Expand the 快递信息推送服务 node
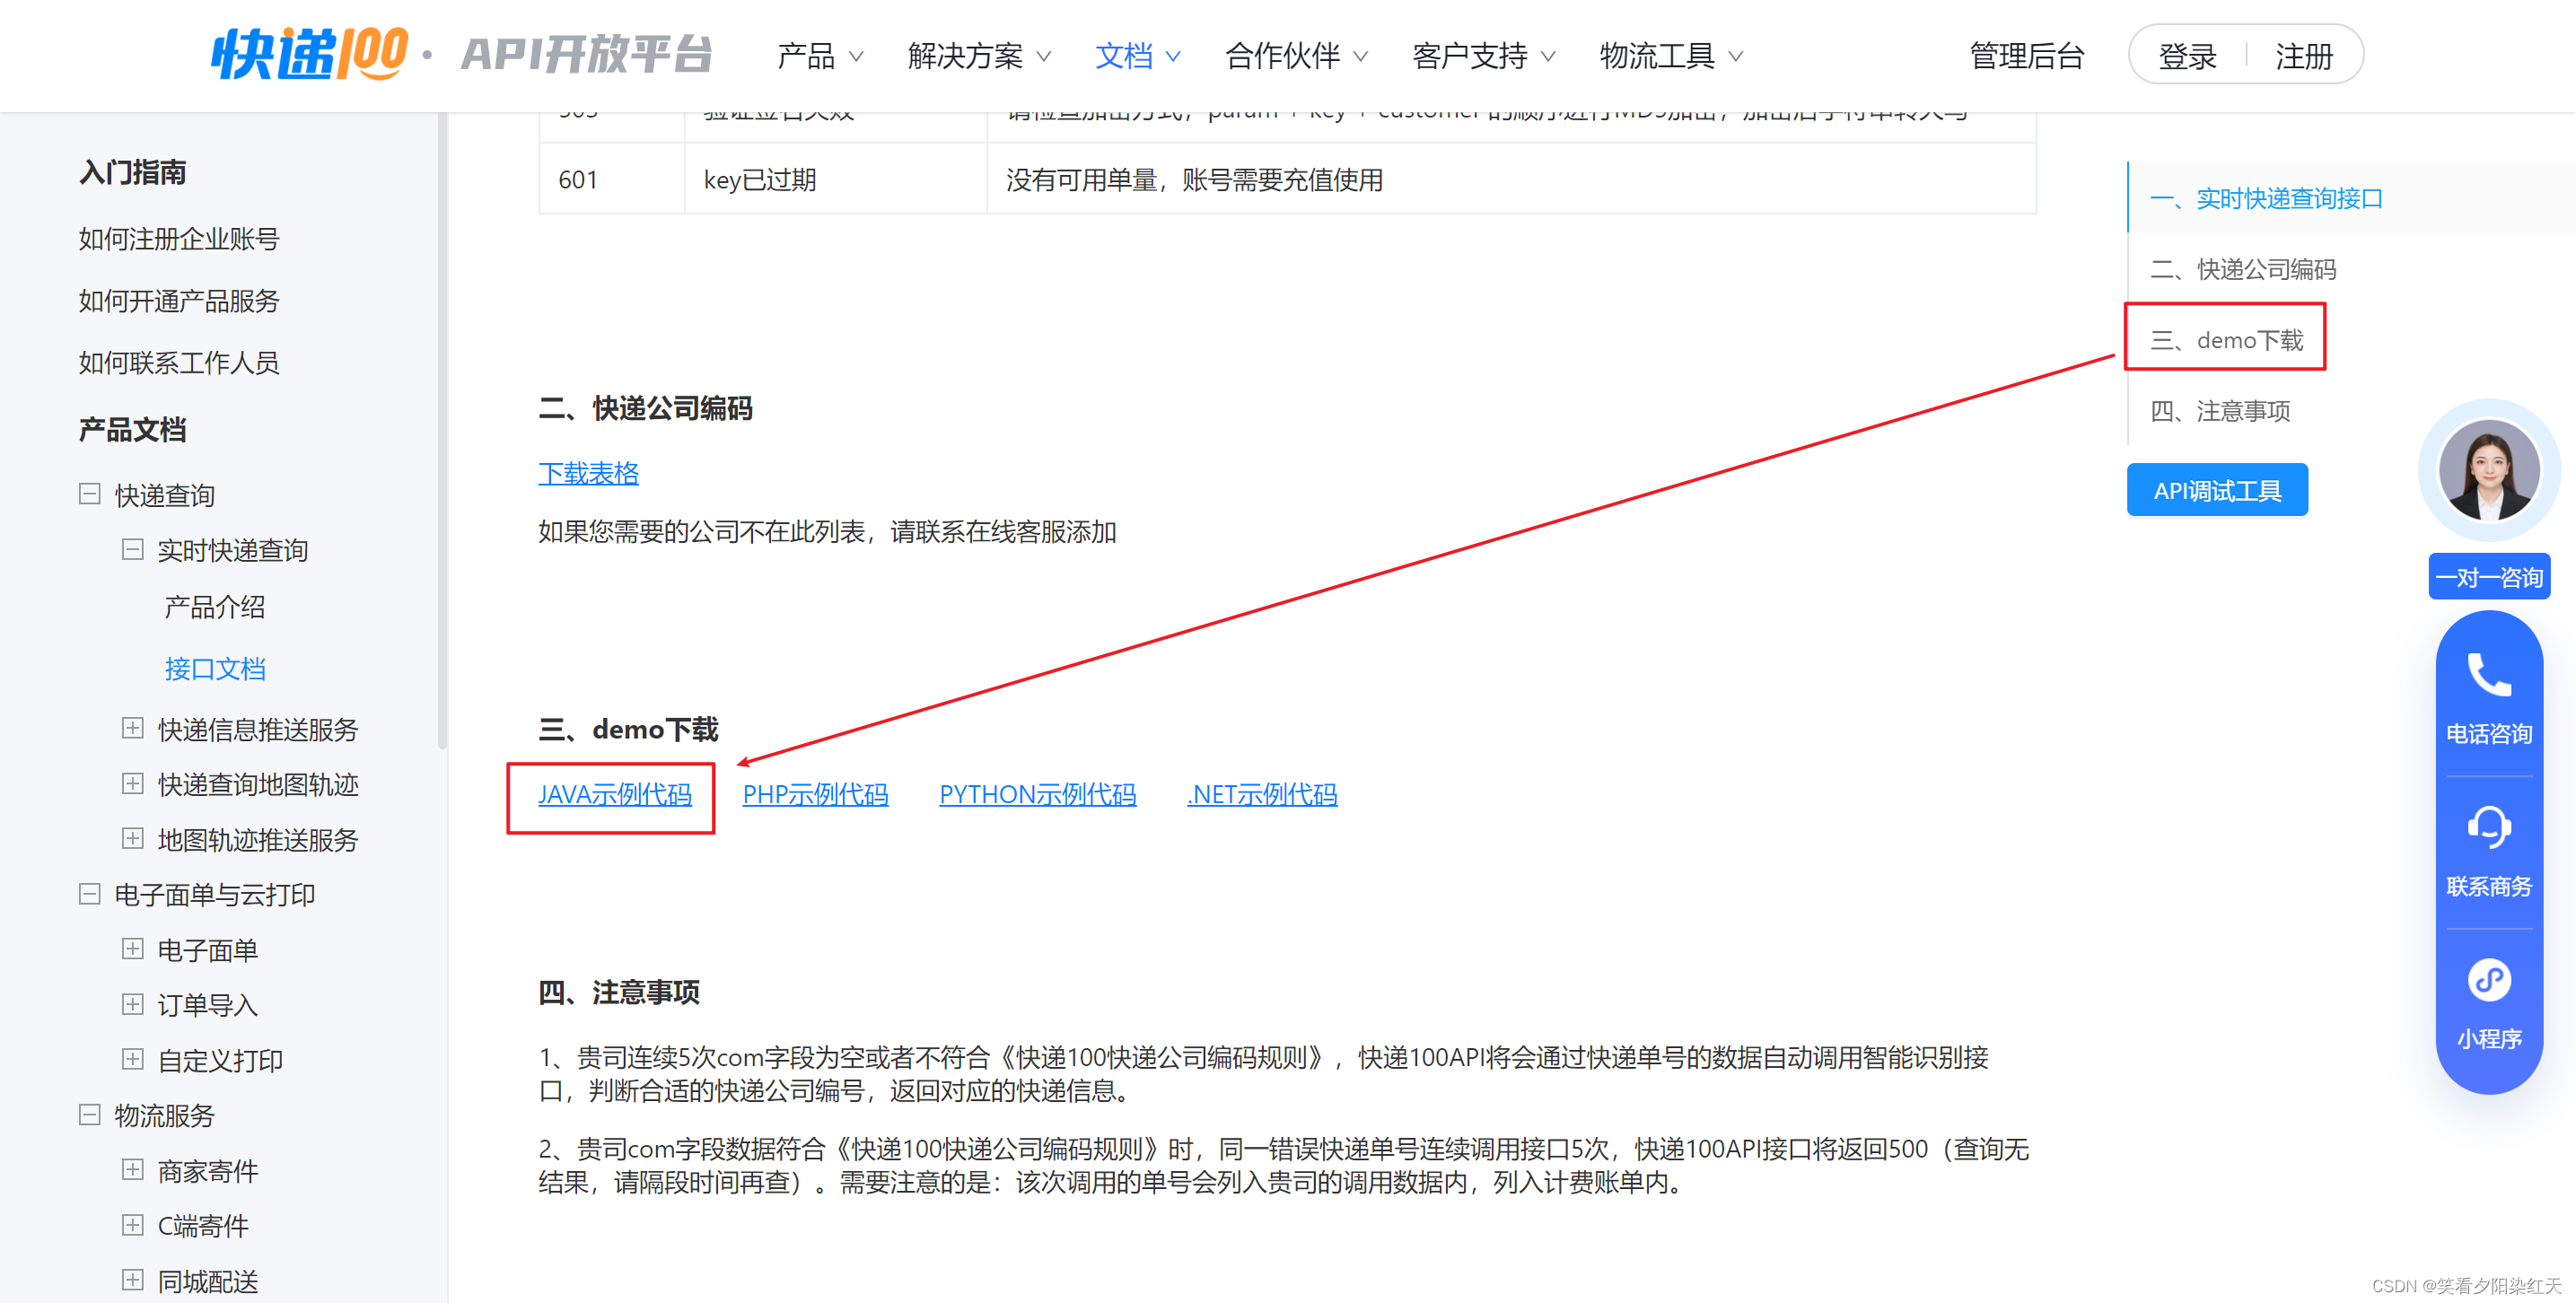The height and width of the screenshot is (1303, 2576). (x=132, y=728)
